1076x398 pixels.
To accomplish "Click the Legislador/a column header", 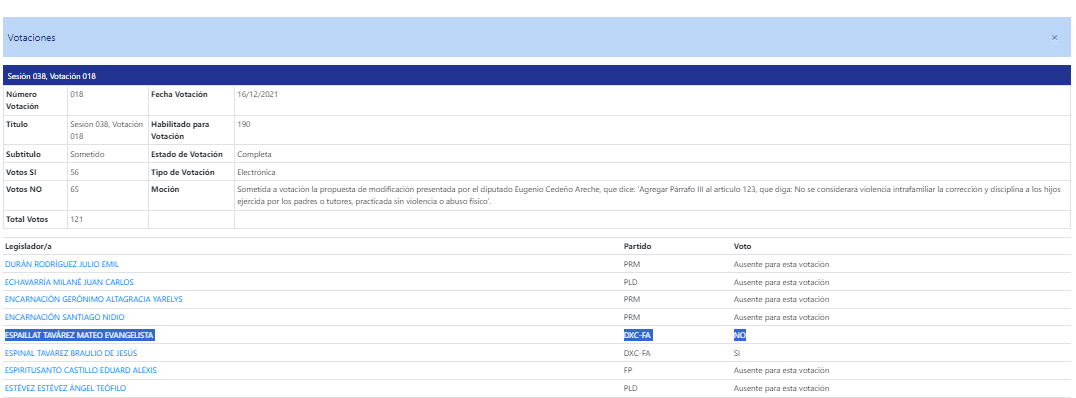I will coord(29,246).
